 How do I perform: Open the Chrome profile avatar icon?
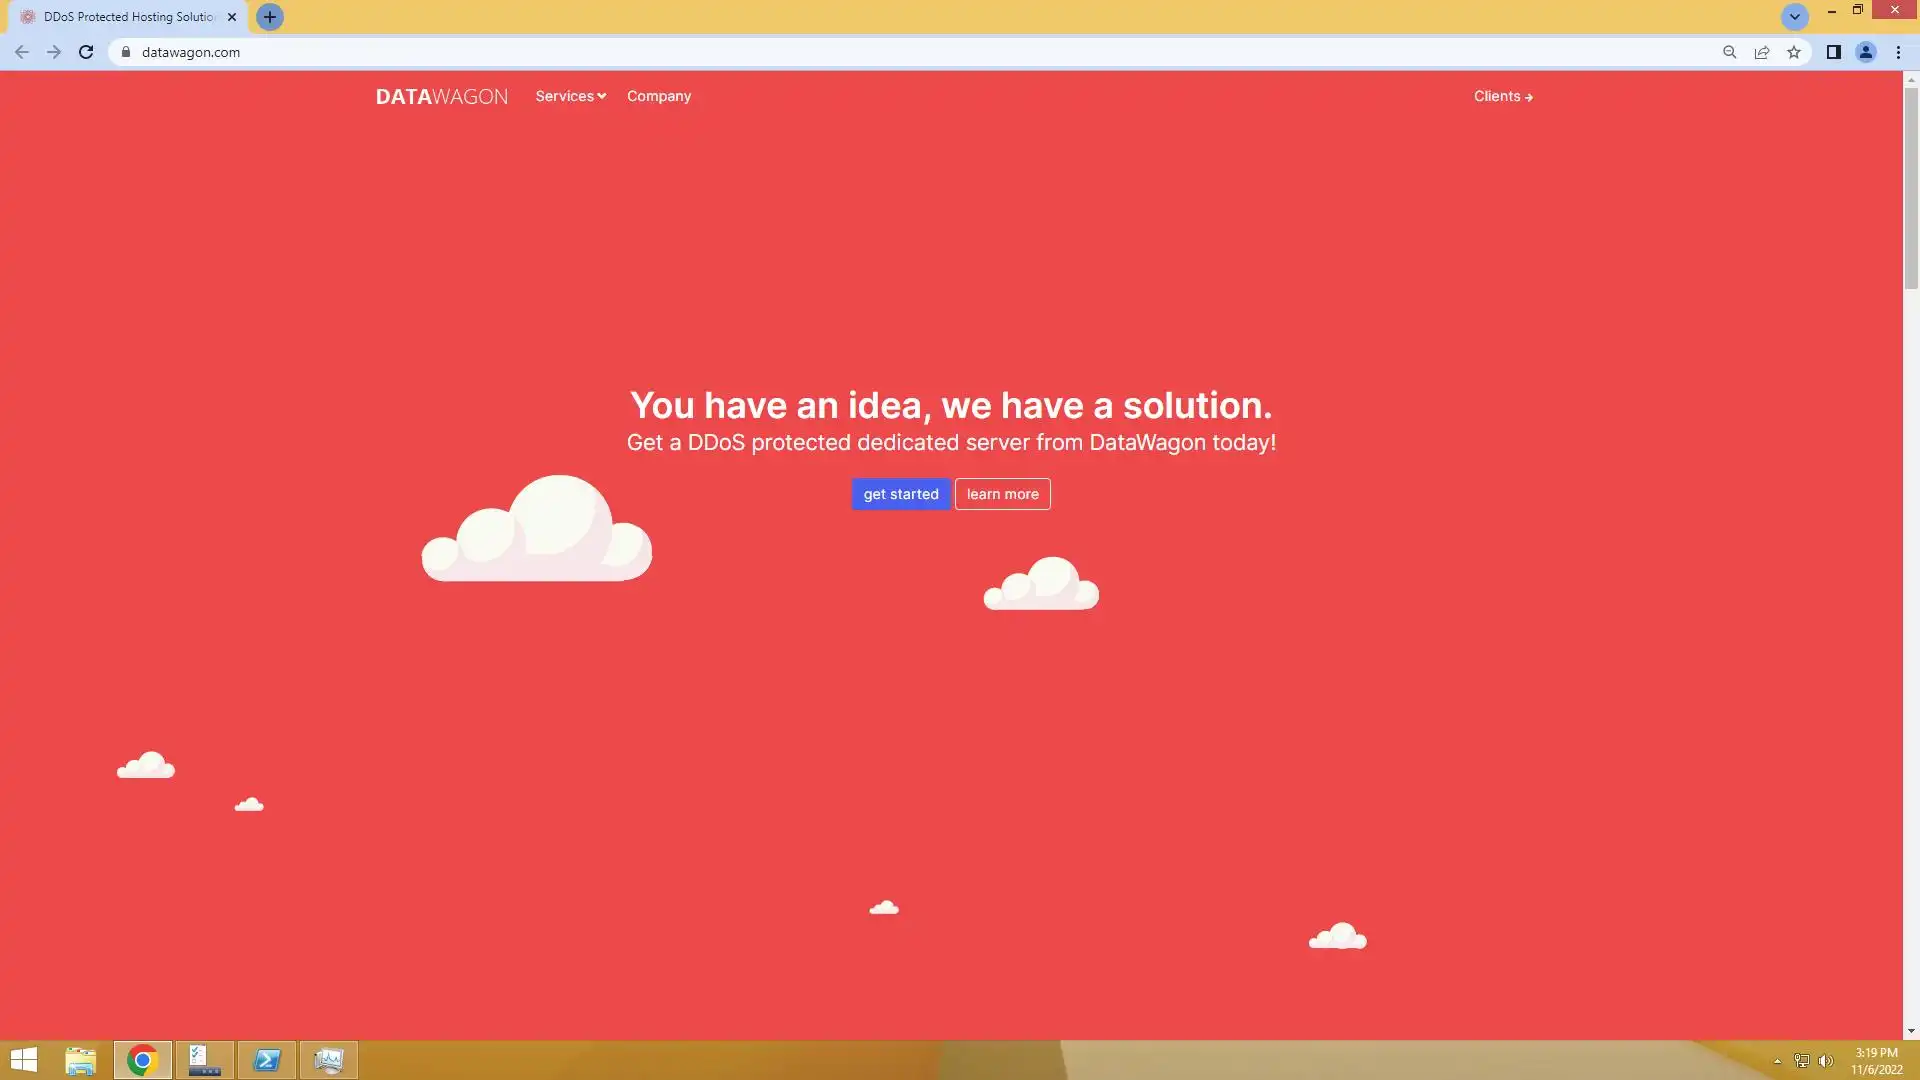pos(1865,52)
